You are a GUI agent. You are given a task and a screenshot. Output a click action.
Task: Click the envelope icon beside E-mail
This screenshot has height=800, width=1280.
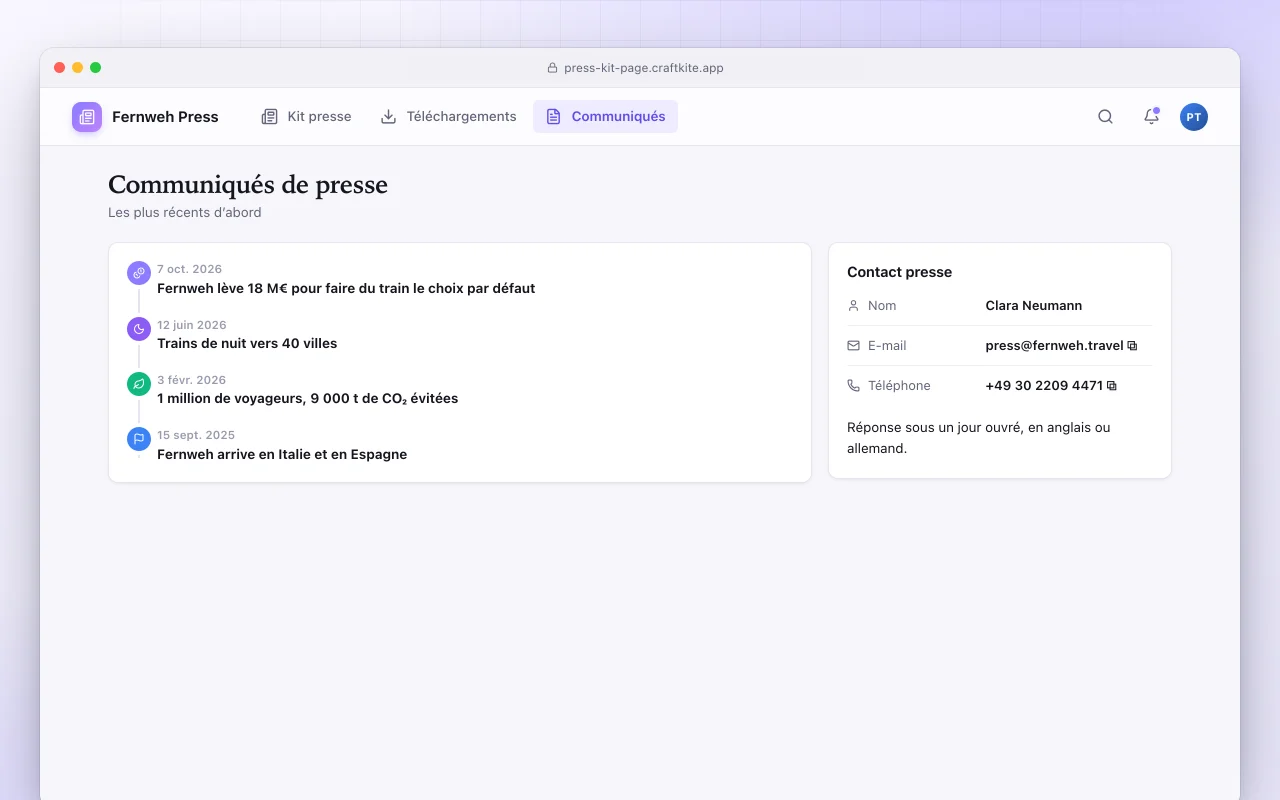(x=853, y=346)
